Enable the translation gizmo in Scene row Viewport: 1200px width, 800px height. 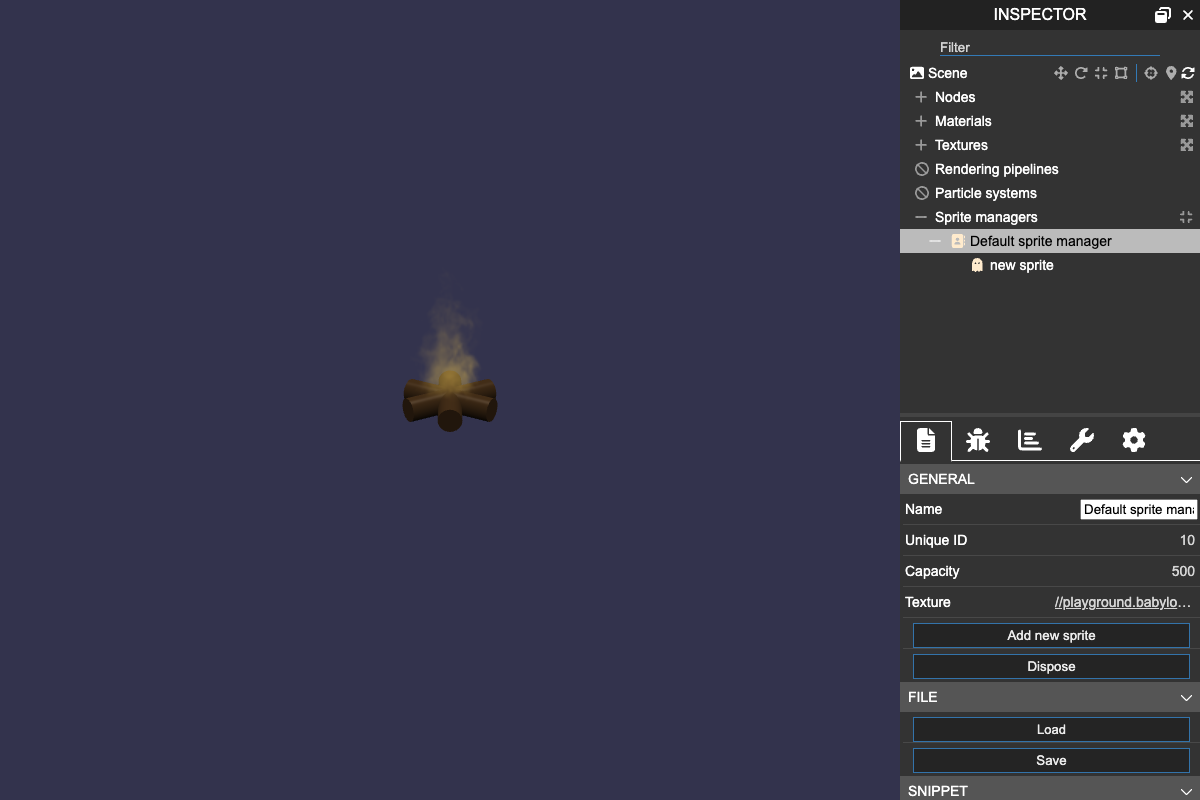tap(1060, 73)
